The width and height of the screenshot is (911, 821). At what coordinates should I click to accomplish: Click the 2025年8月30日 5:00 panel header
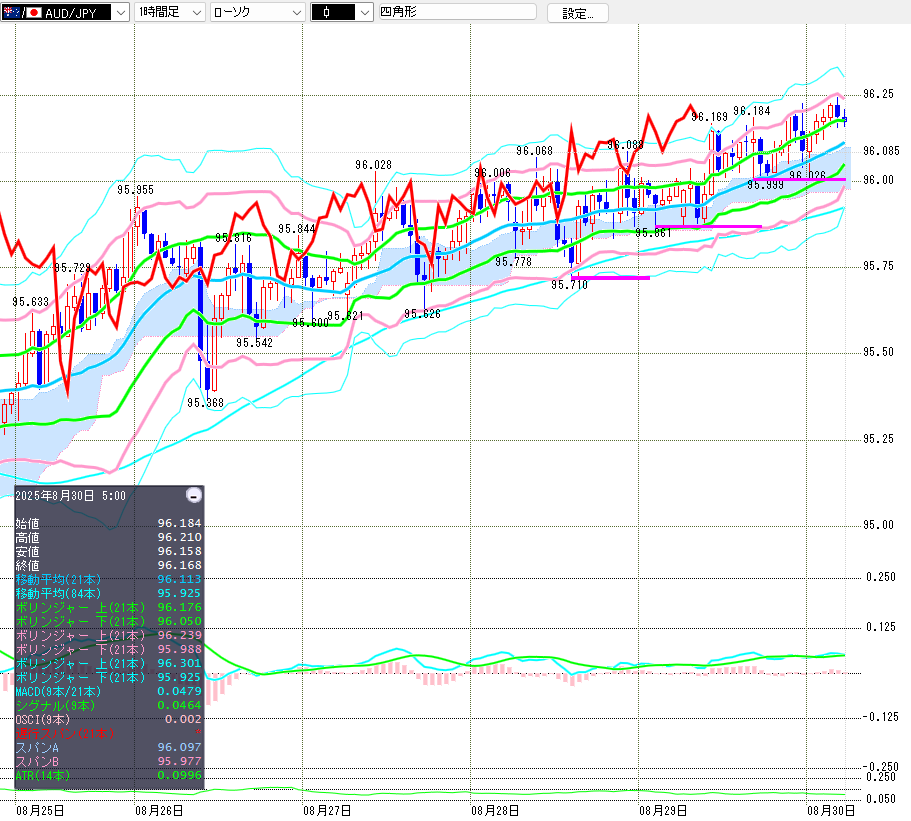pos(70,496)
